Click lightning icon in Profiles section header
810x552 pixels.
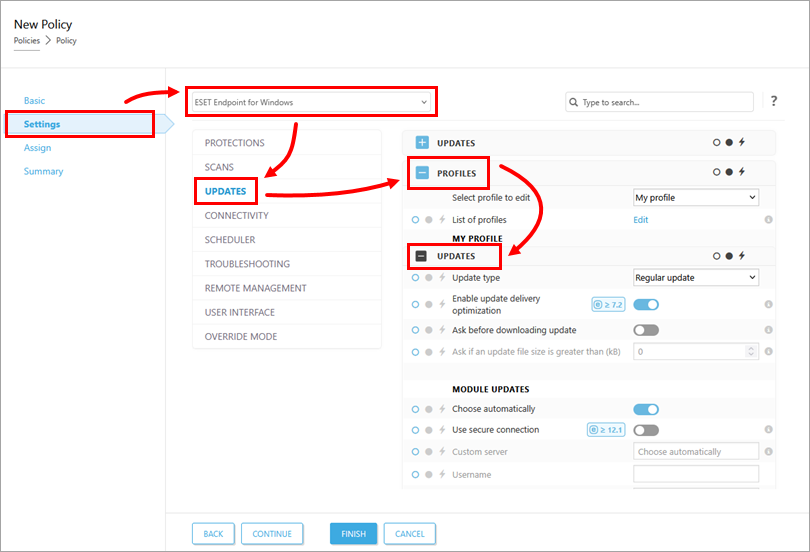point(742,173)
